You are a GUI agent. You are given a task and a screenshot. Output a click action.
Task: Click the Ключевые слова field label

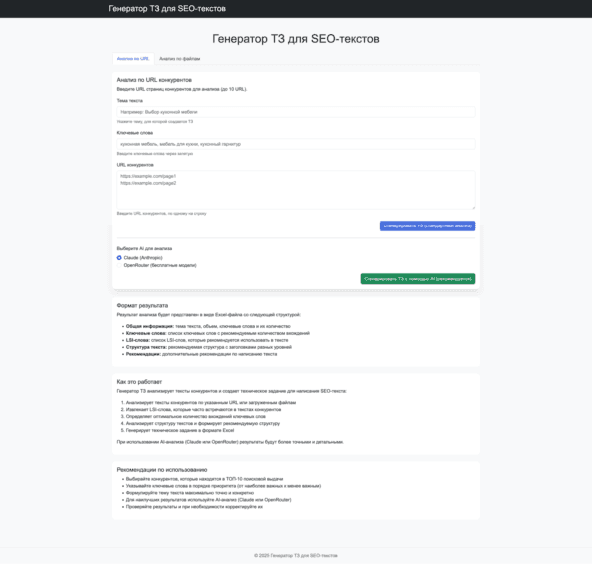[135, 133]
